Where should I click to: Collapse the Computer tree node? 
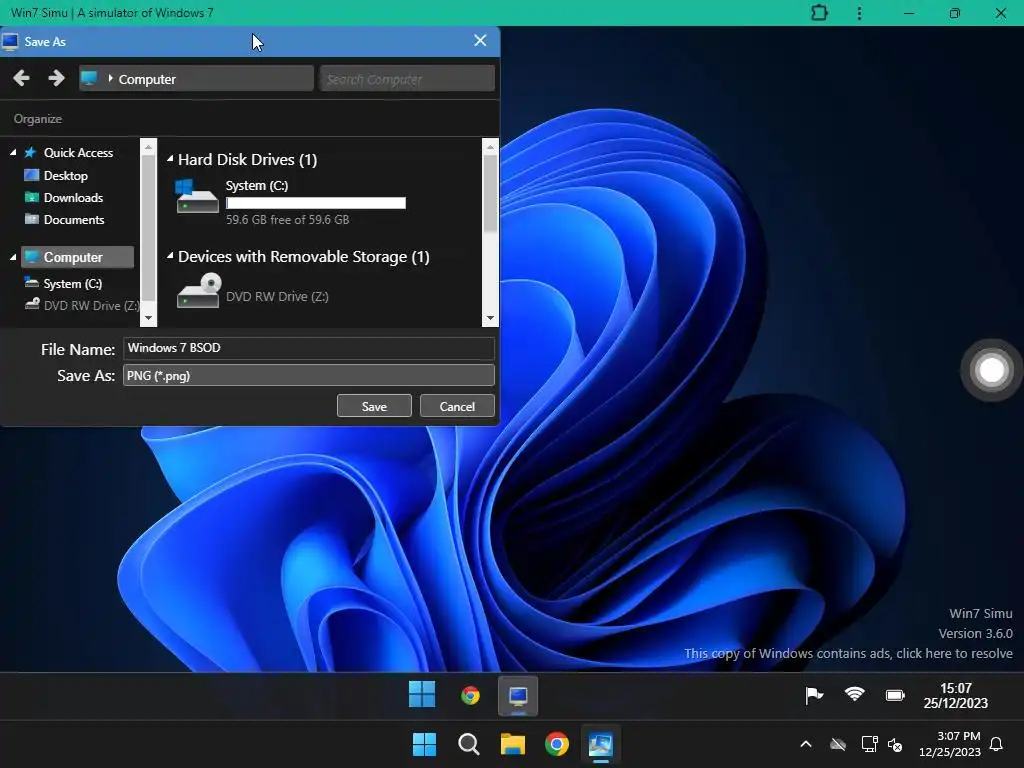click(13, 257)
